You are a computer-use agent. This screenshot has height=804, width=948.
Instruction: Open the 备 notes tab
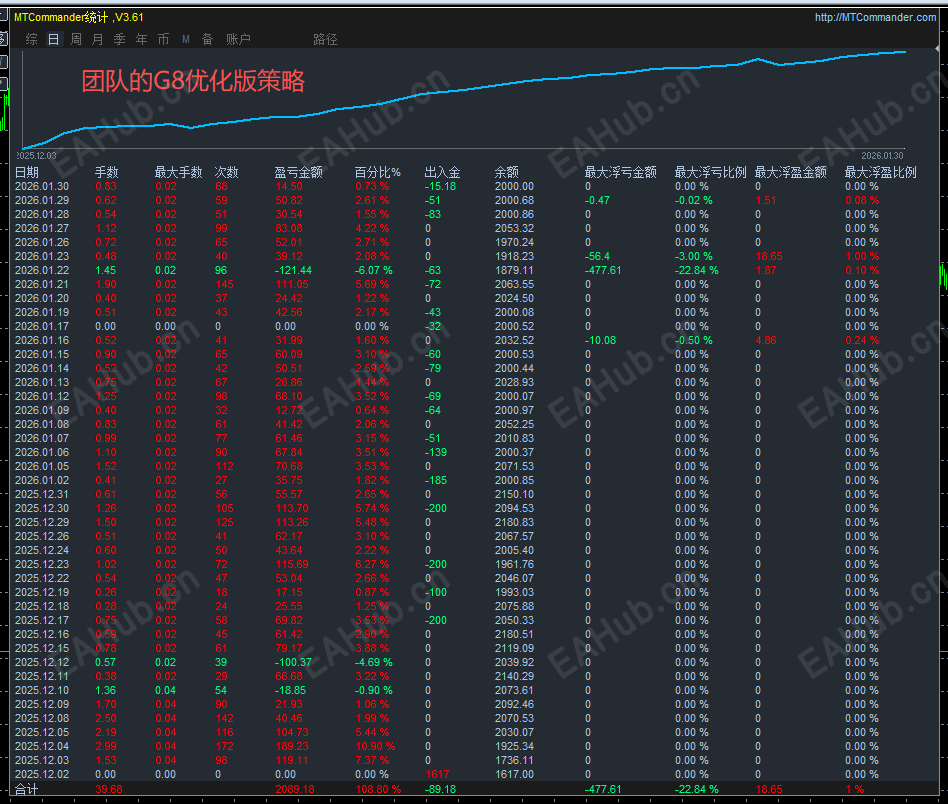[207, 39]
